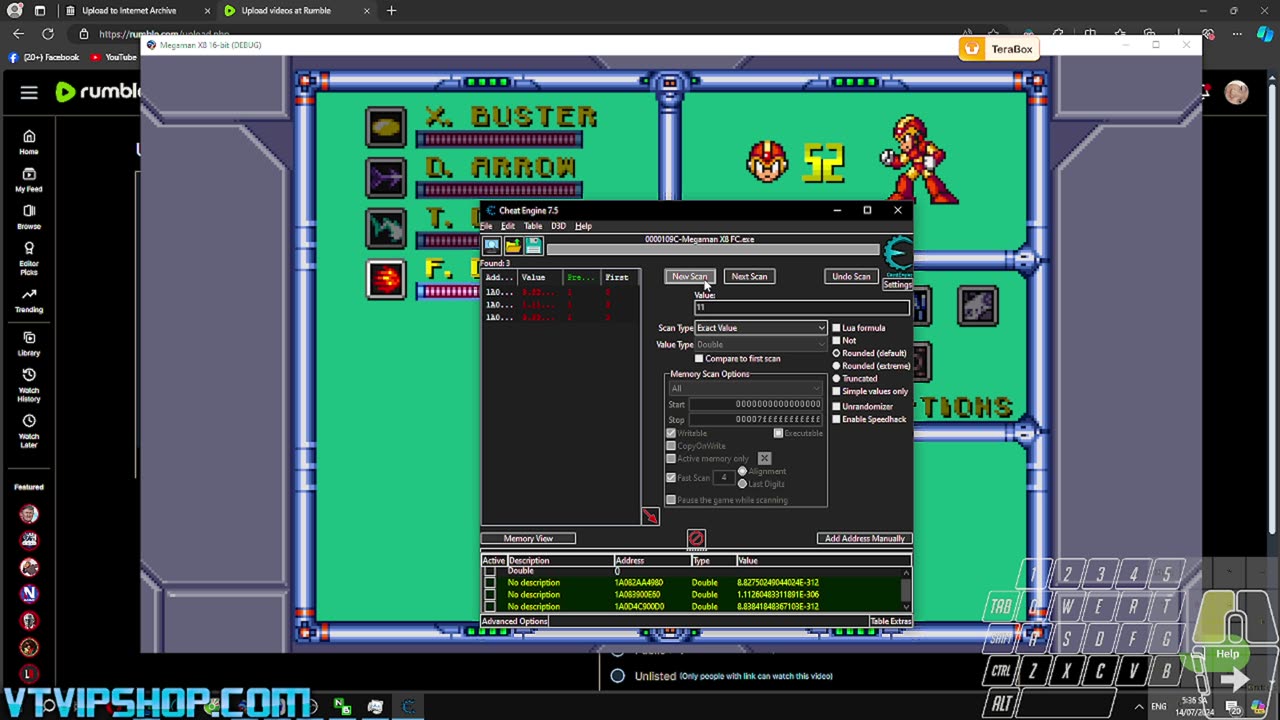This screenshot has height=720, width=1280.
Task: Enable the Lua formula checkbox
Action: coord(837,328)
